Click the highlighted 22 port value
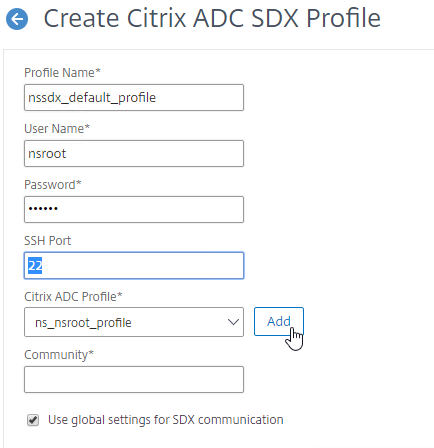 coord(35,266)
